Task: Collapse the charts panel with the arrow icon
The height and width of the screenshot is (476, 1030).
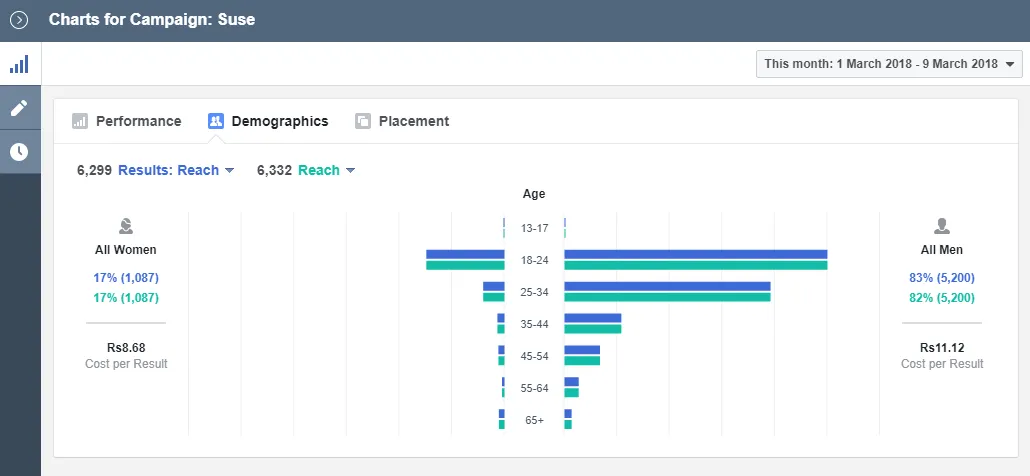Action: [x=19, y=20]
